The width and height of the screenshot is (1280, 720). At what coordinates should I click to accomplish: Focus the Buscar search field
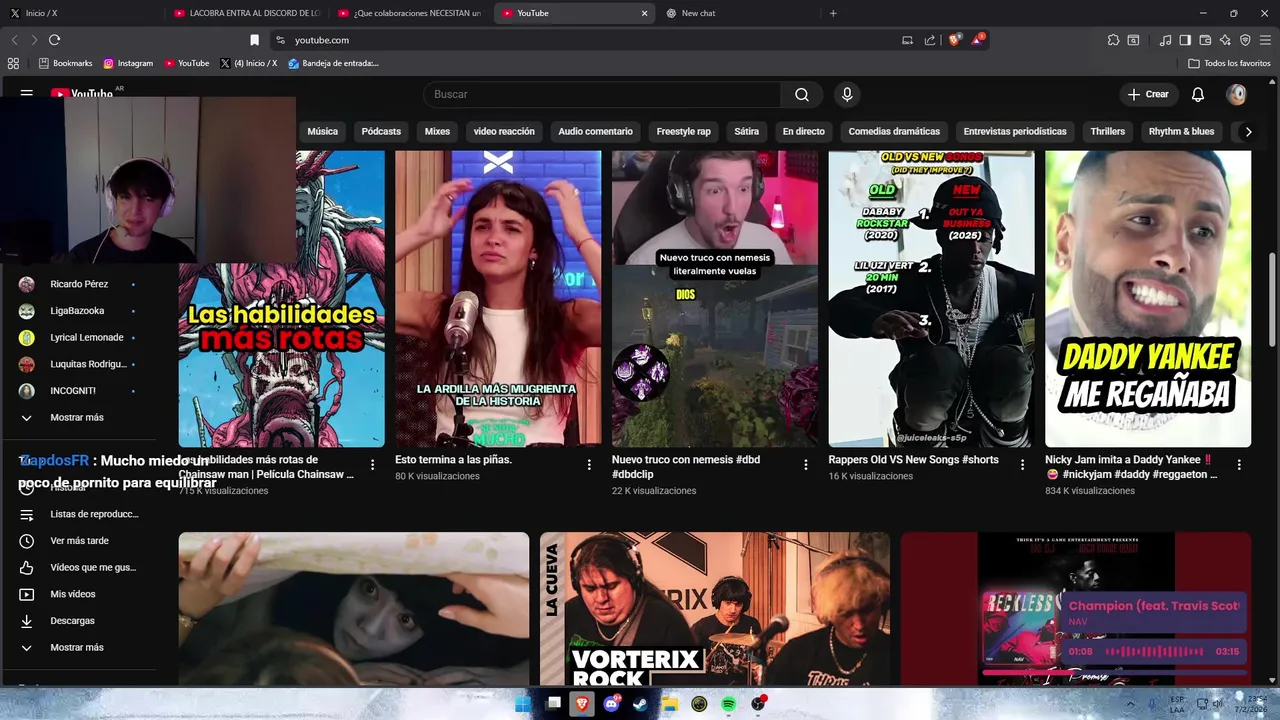click(602, 94)
